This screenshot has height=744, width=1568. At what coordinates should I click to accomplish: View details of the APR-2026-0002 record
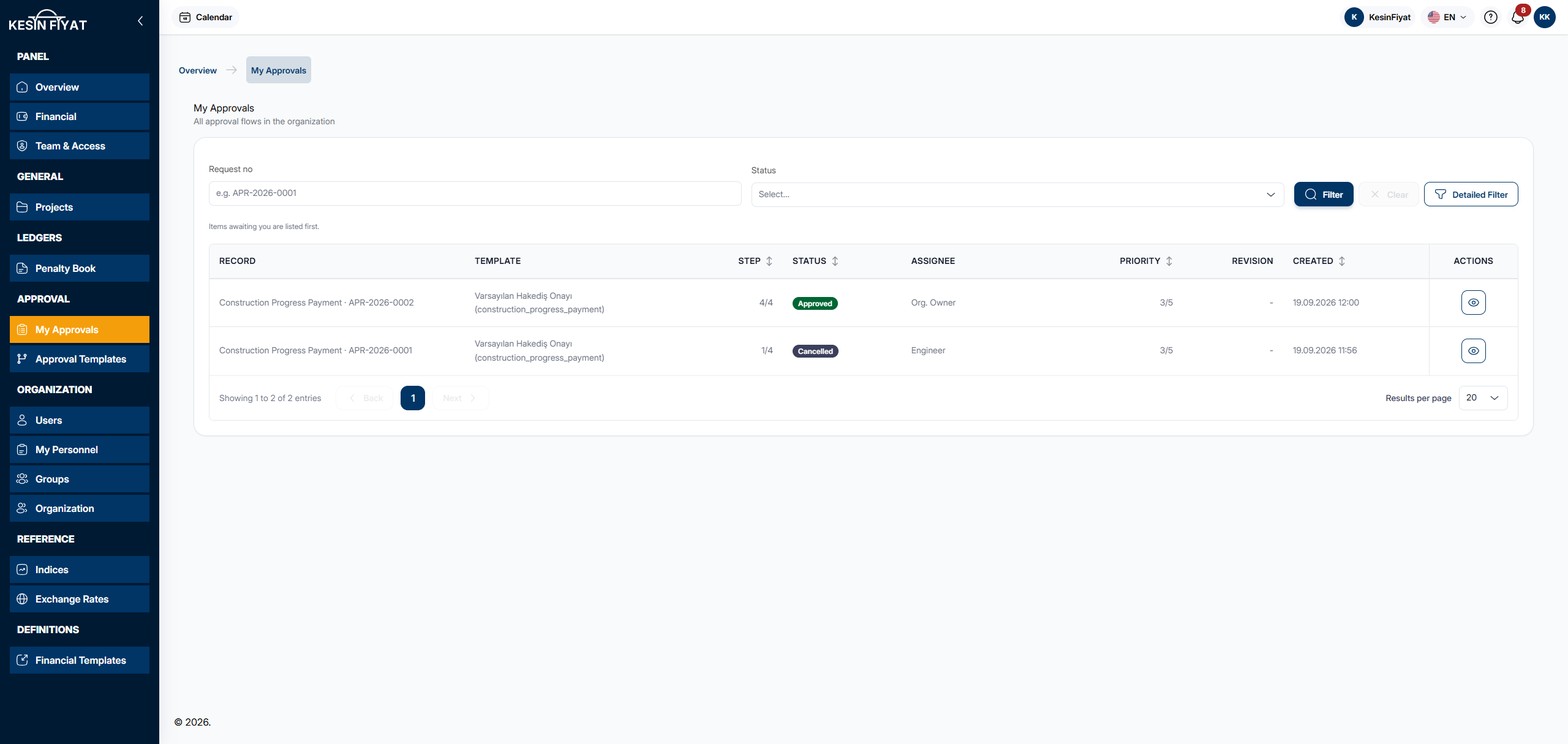pyautogui.click(x=1473, y=302)
